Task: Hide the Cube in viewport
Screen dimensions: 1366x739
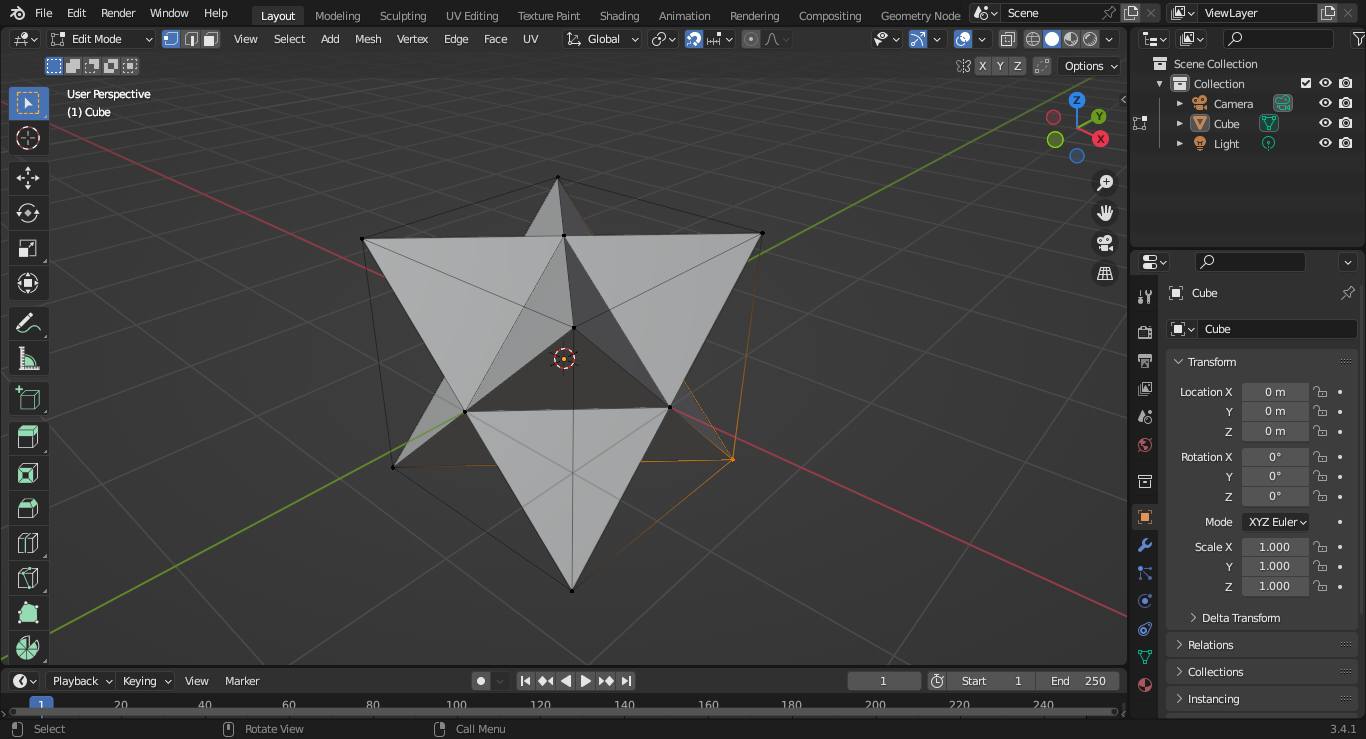Action: 1325,124
